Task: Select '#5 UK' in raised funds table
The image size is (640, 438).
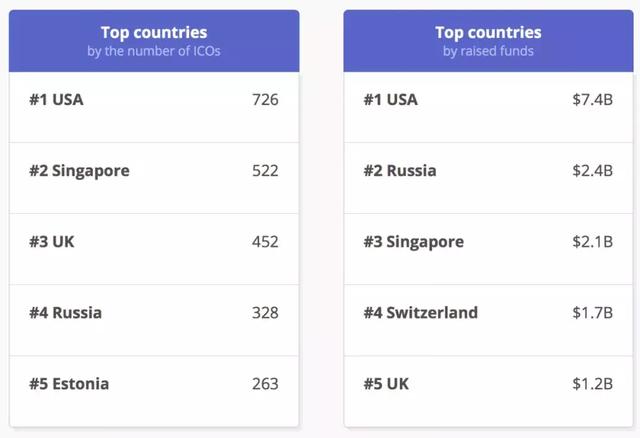Action: 488,391
